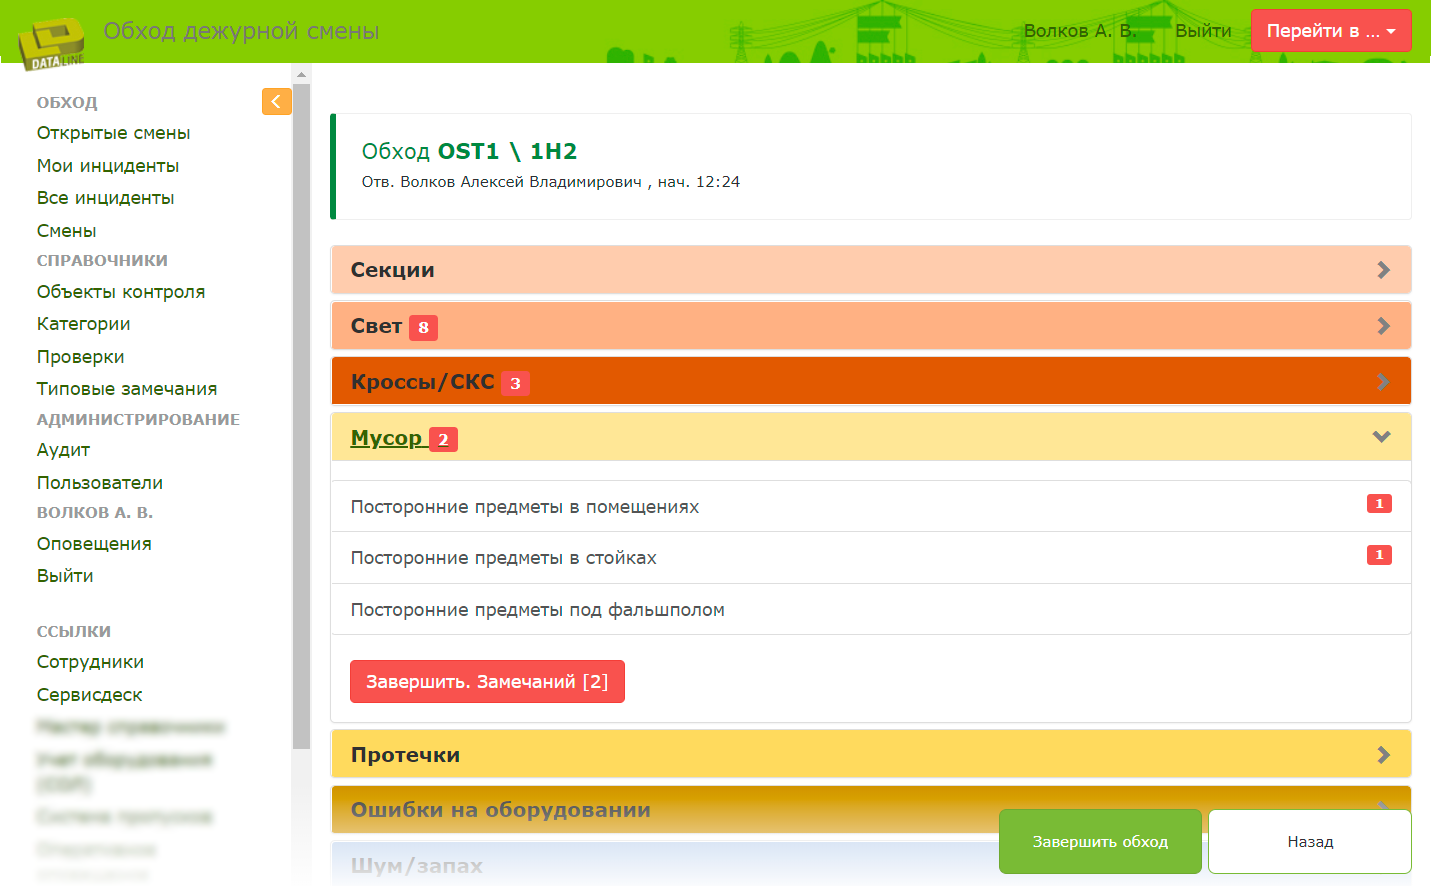Click the red badge next to Мусор
Viewport: 1431px width, 886px height.
[x=442, y=438]
